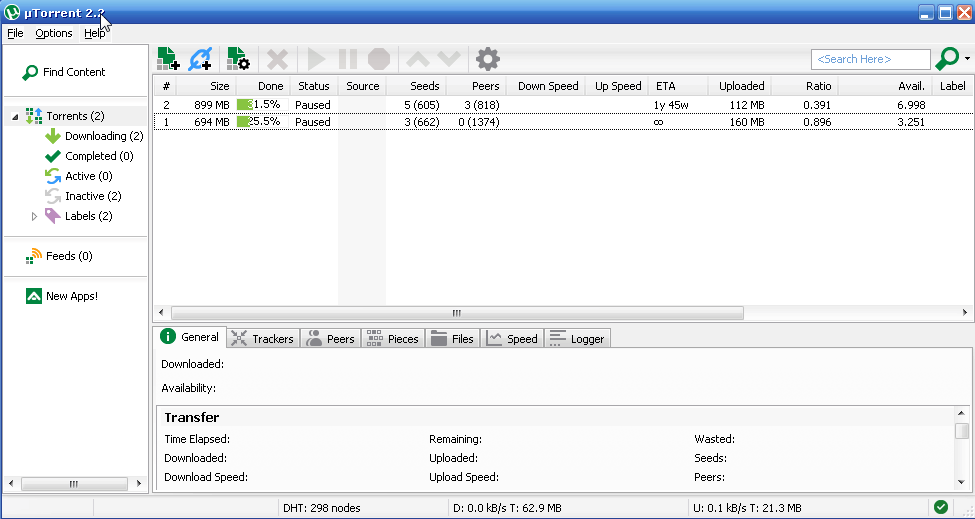Collapse the Torrents tree node
The image size is (975, 519).
[15, 116]
